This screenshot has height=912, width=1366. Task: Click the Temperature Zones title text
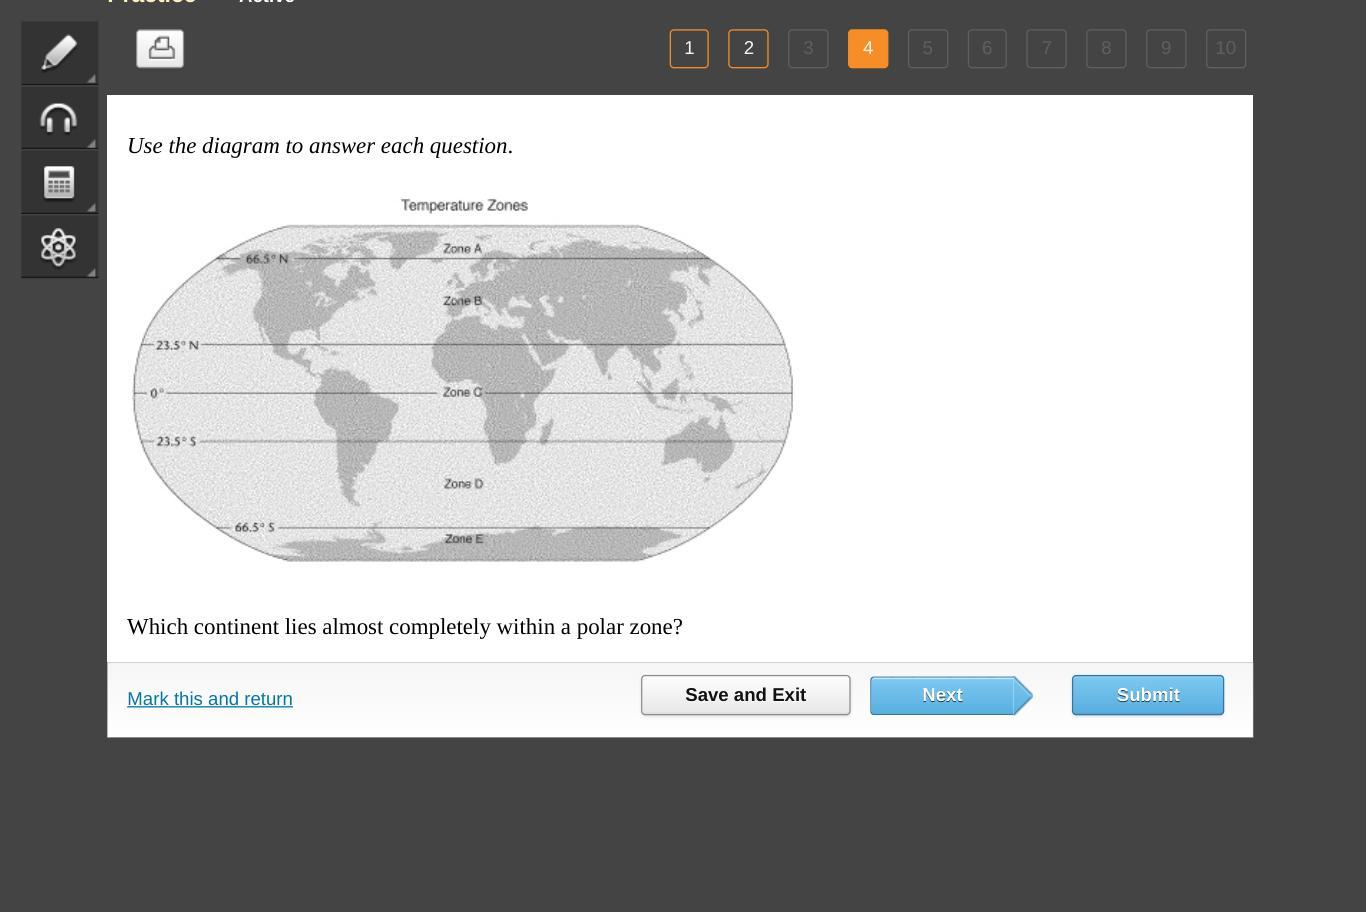click(464, 205)
